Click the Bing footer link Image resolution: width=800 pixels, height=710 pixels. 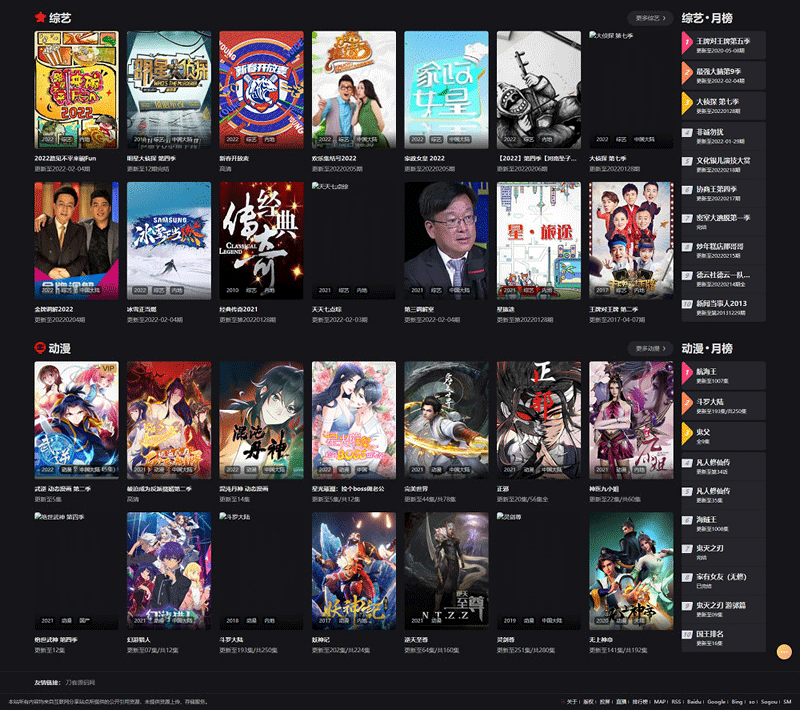click(737, 702)
